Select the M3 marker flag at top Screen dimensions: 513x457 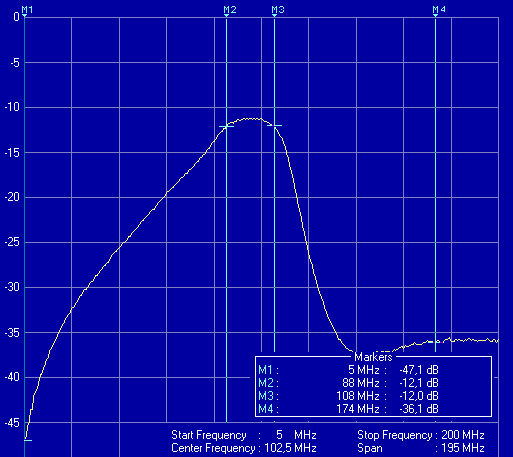click(278, 10)
